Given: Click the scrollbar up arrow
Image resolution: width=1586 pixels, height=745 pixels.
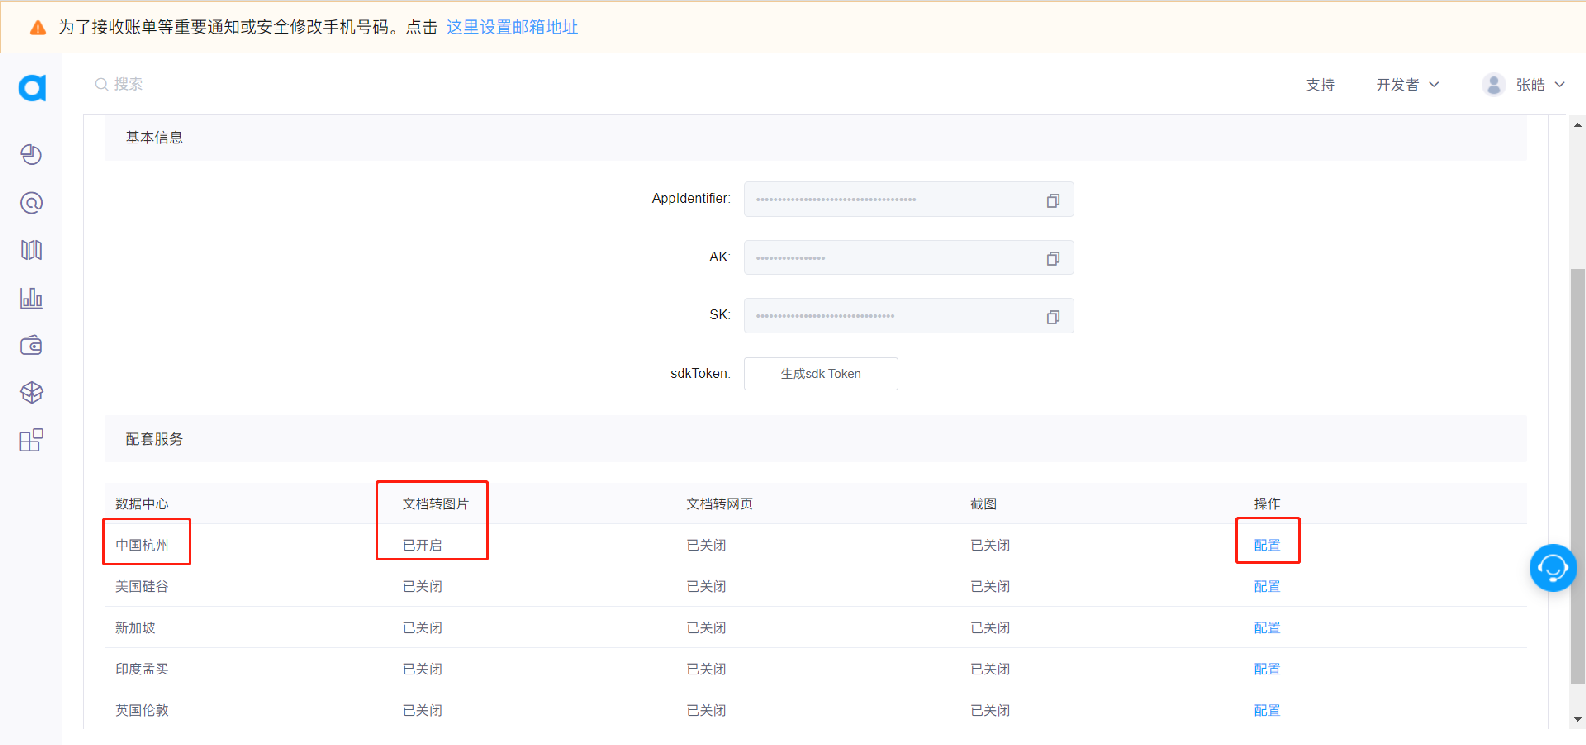Looking at the screenshot, I should pos(1578,125).
